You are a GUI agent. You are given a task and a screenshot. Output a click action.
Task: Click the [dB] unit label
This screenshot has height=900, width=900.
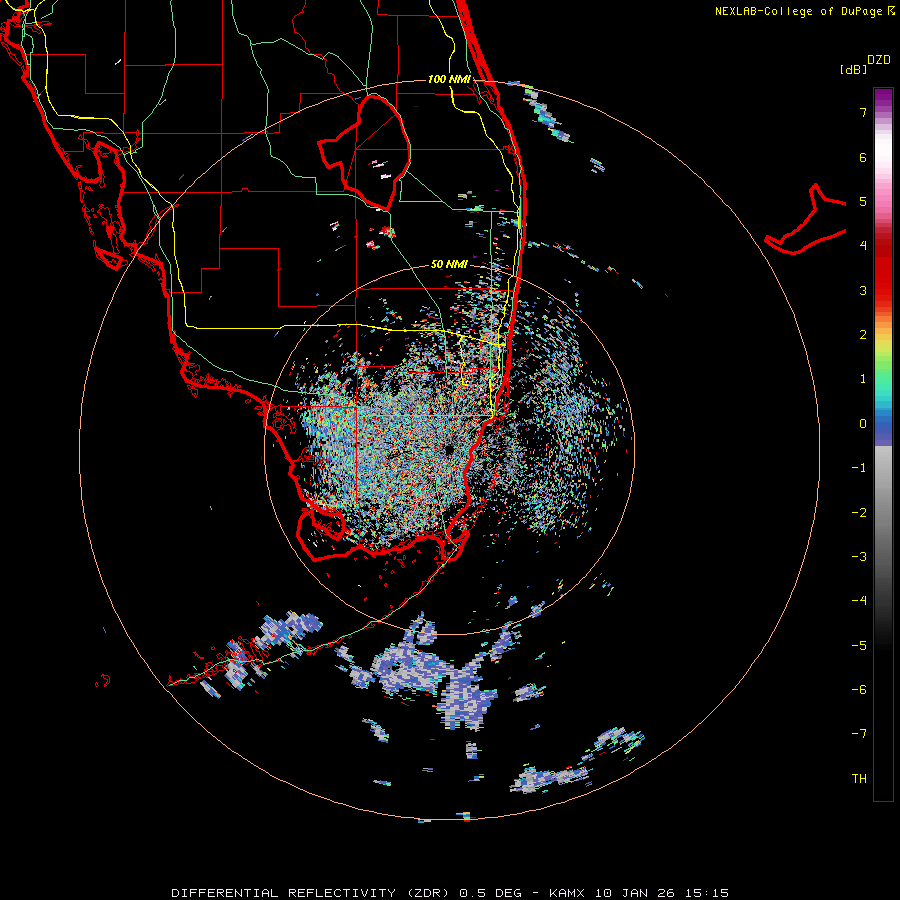[x=854, y=70]
